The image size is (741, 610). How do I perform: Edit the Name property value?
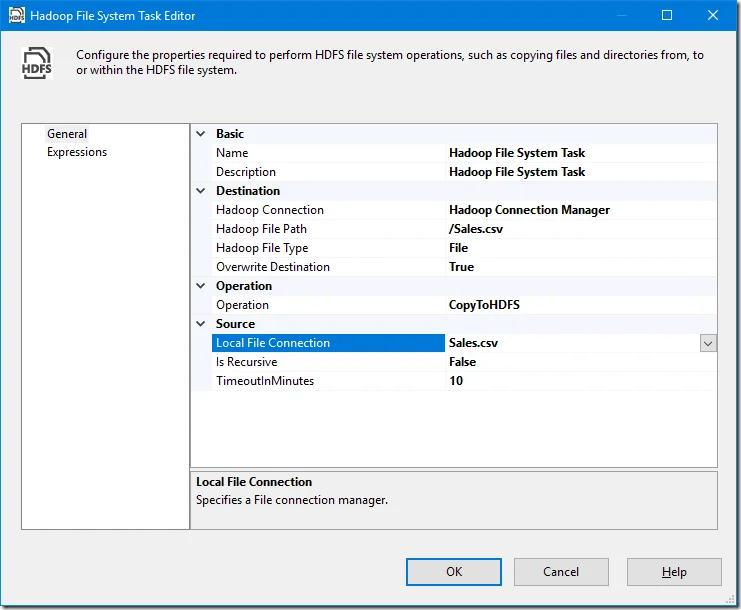[580, 153]
